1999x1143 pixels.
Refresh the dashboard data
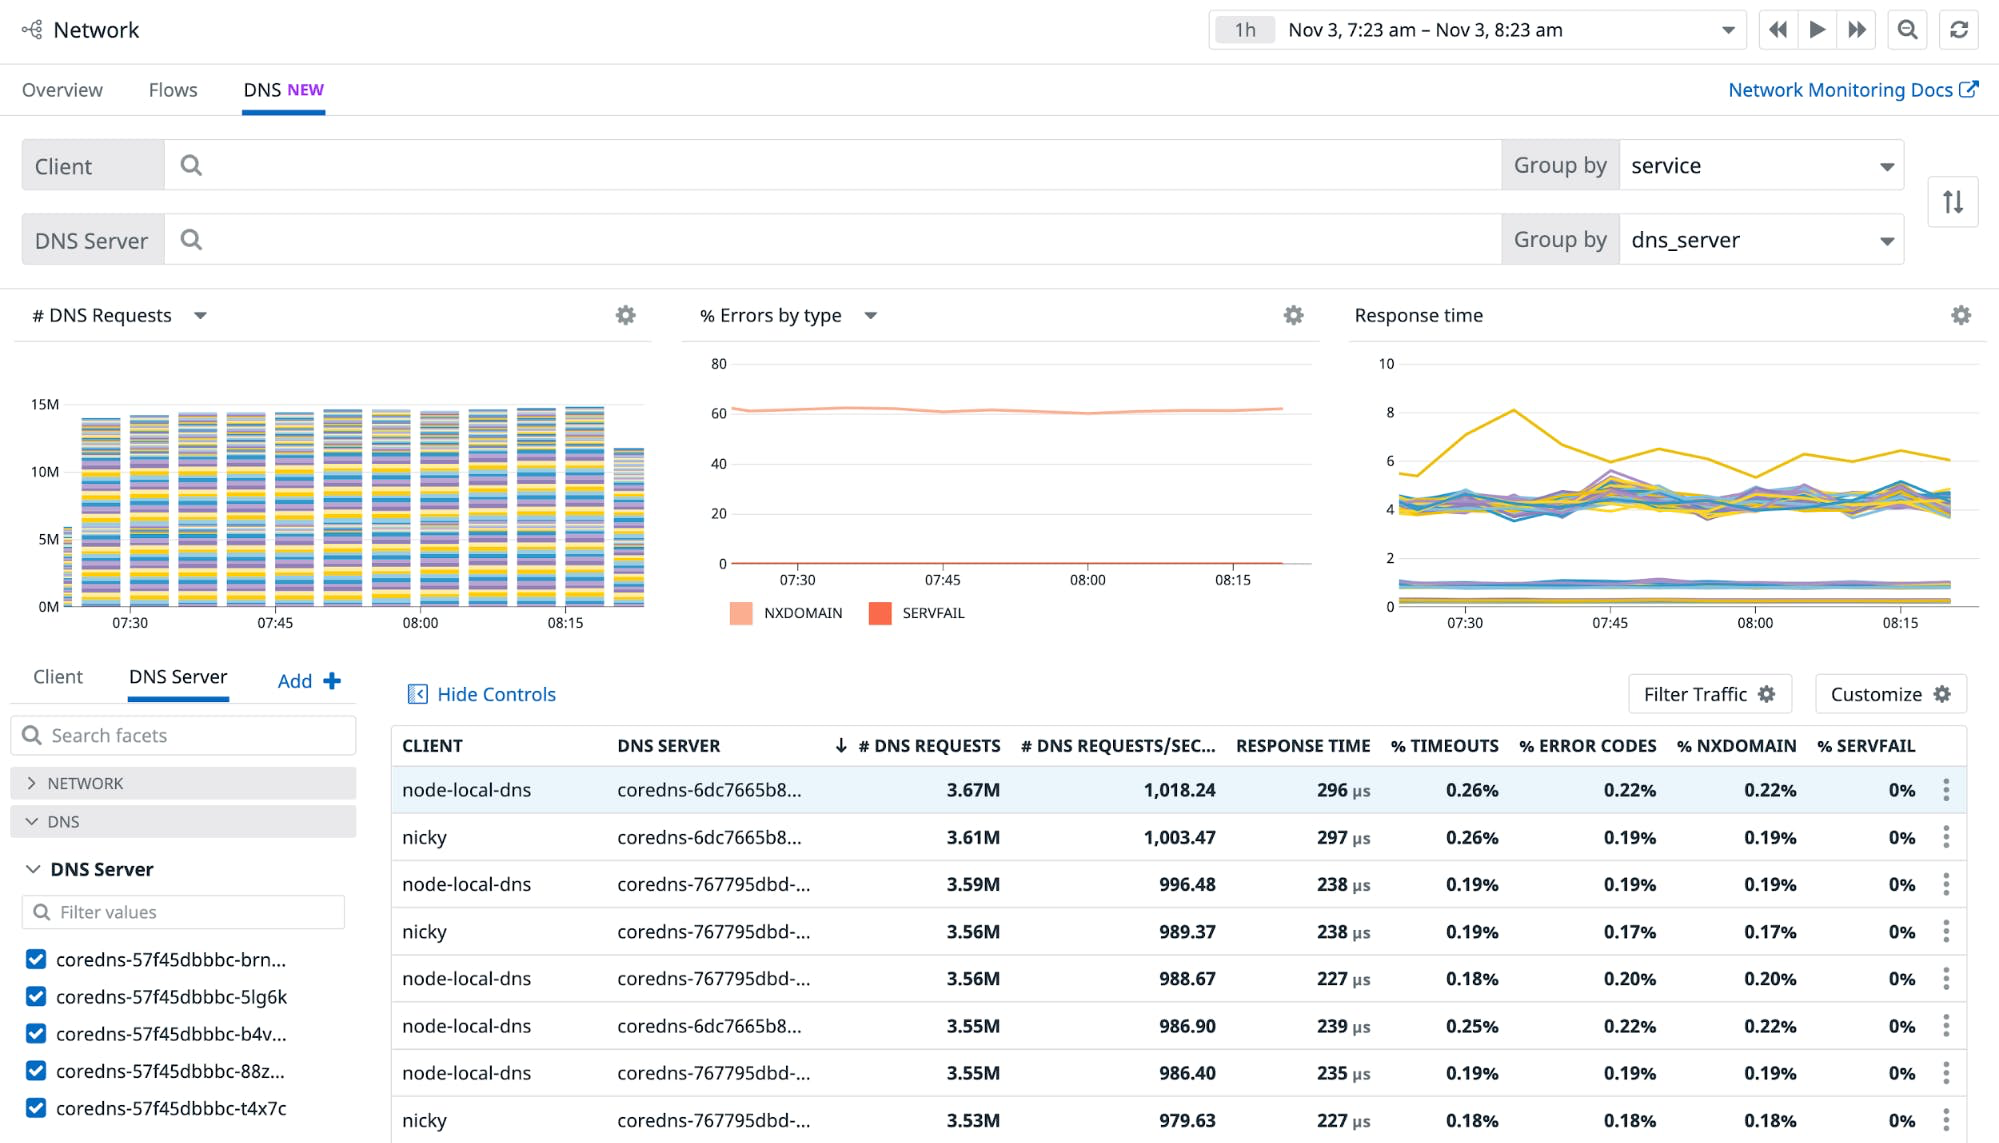tap(1959, 29)
